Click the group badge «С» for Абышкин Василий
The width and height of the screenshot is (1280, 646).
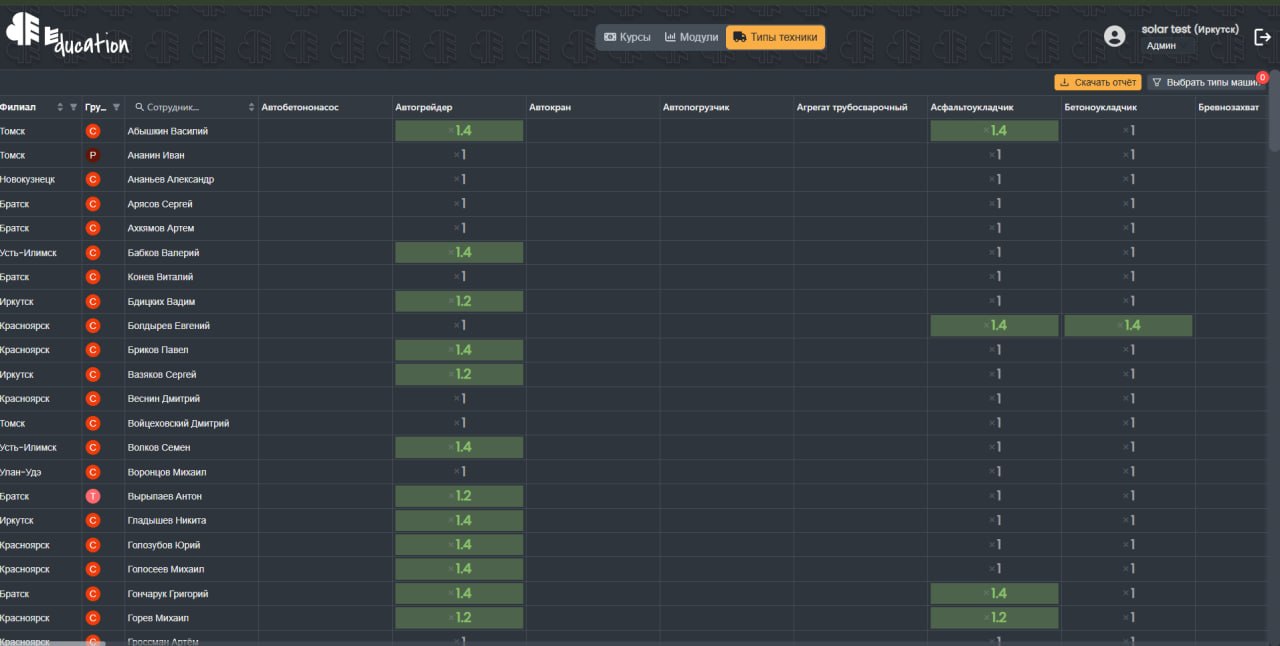click(x=93, y=131)
